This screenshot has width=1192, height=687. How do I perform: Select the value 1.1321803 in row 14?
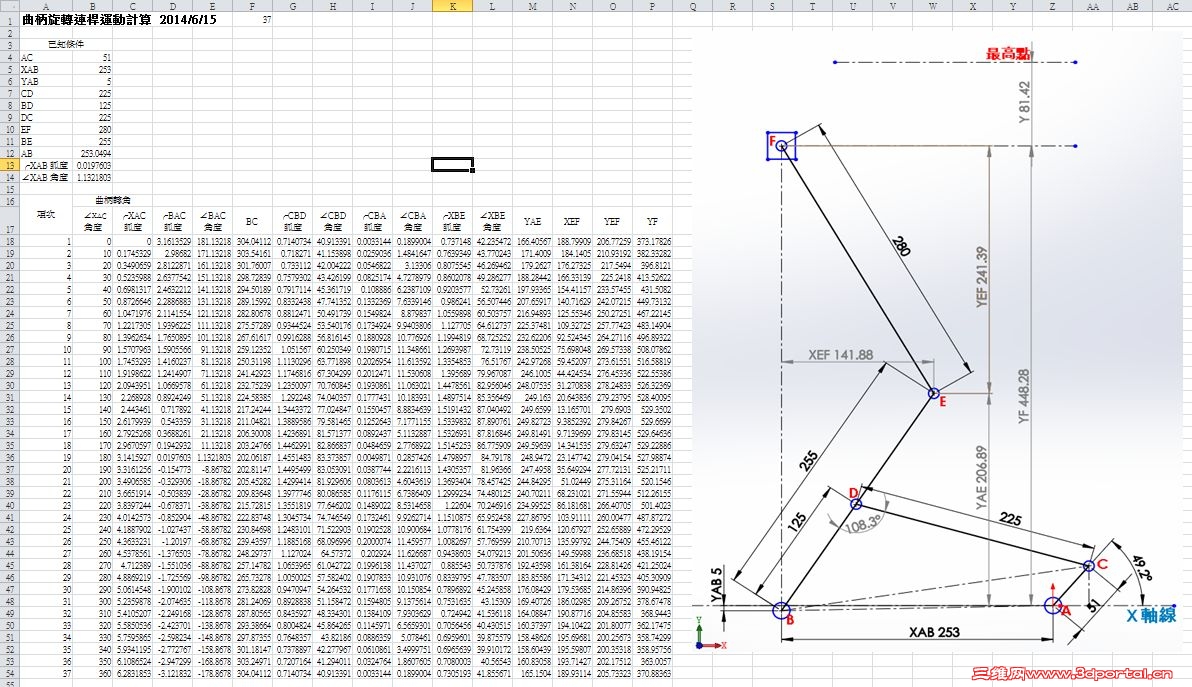[93, 177]
